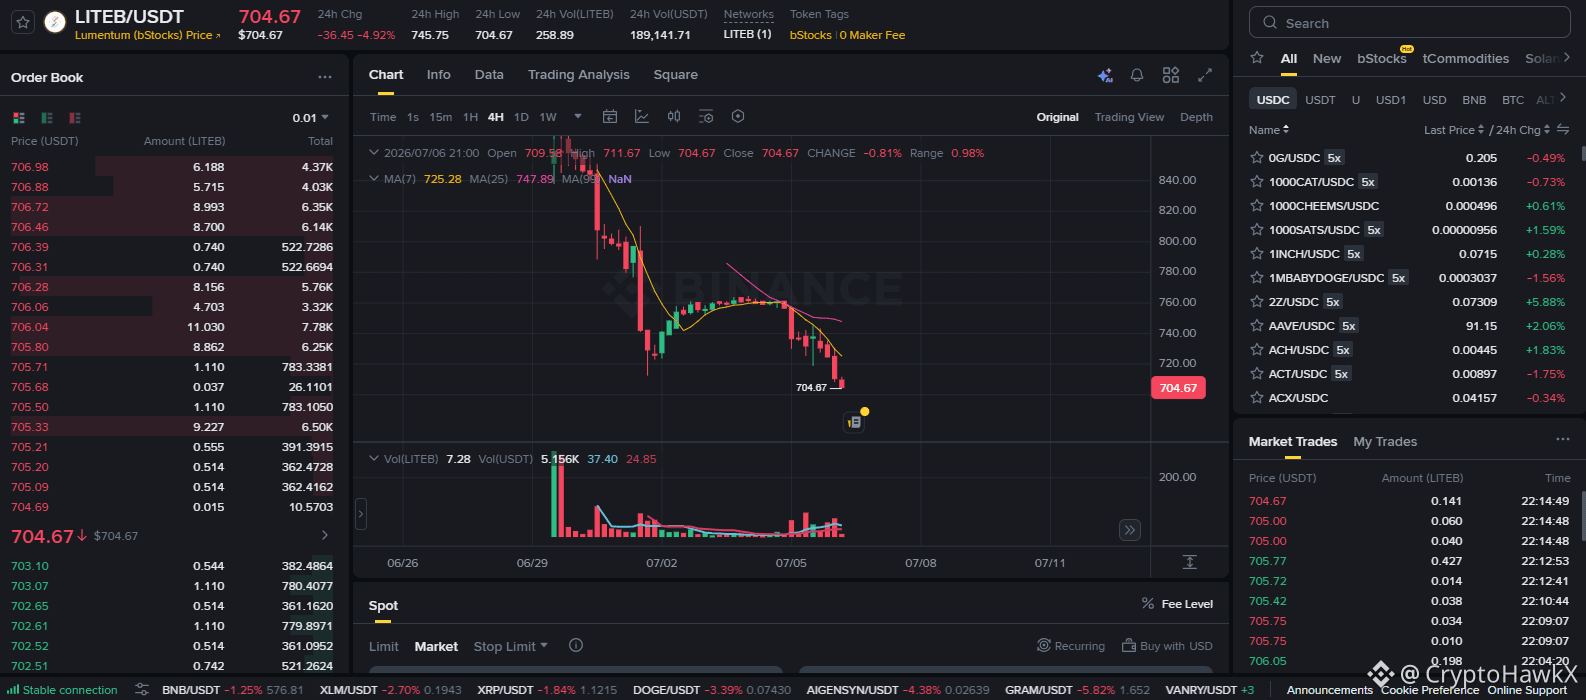This screenshot has height=700, width=1586.
Task: Open bStocks market category tab
Action: [x=1382, y=58]
